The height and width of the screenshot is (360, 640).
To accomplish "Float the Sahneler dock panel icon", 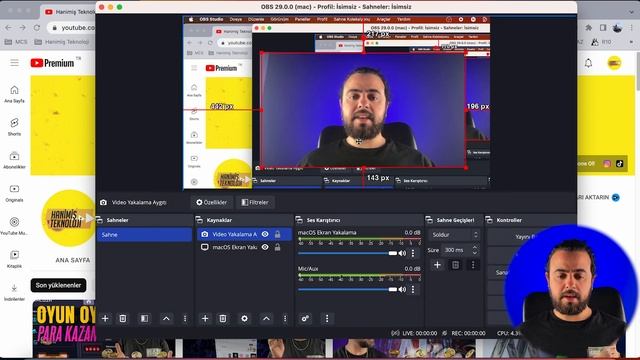I will [99, 220].
